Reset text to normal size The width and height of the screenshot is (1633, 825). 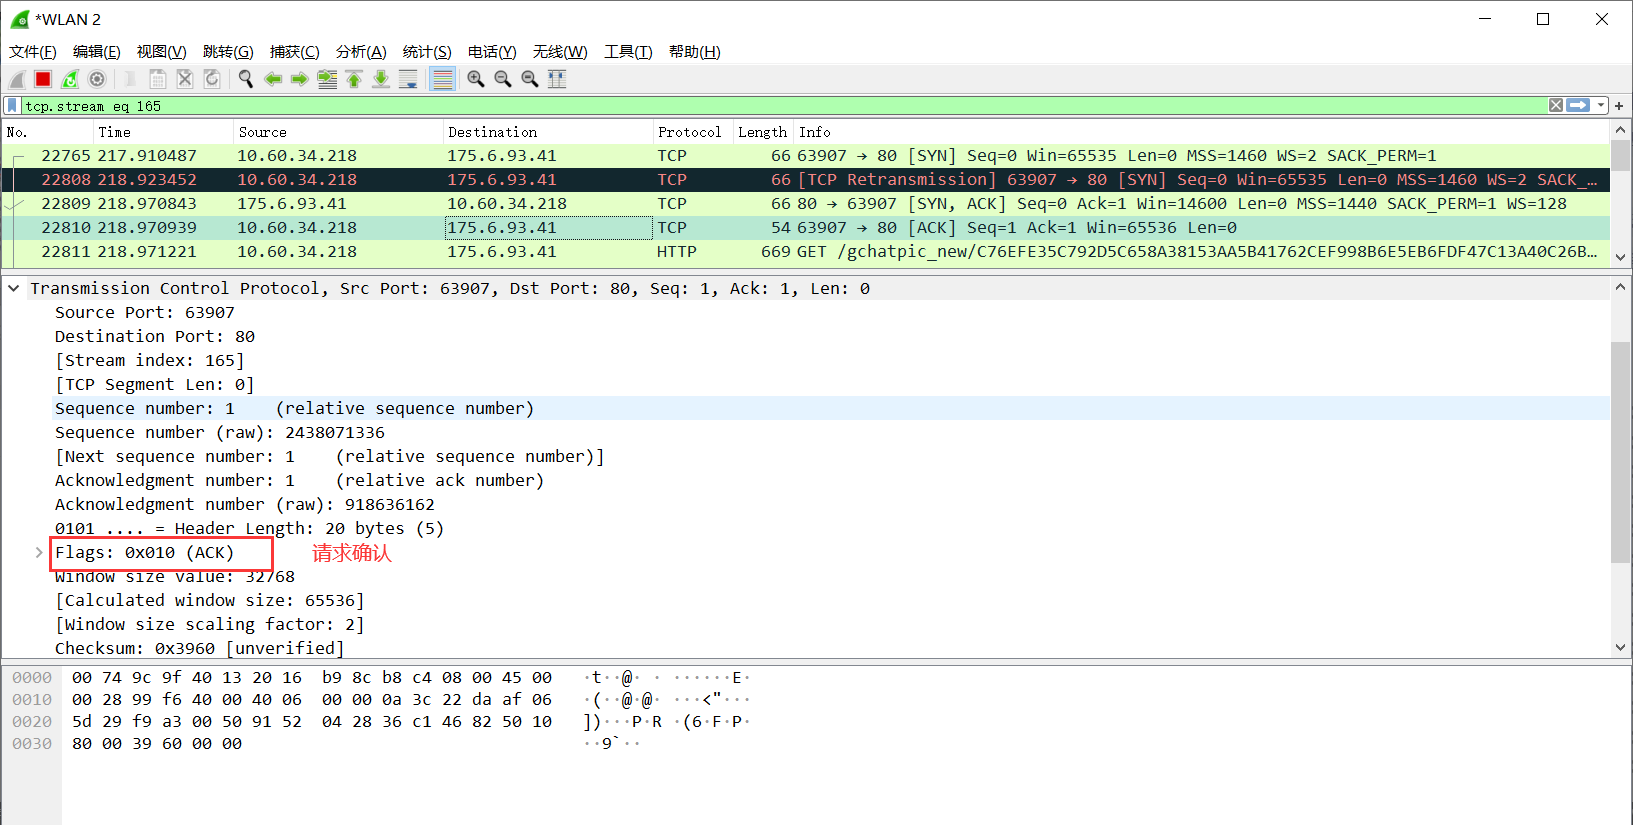[x=530, y=79]
